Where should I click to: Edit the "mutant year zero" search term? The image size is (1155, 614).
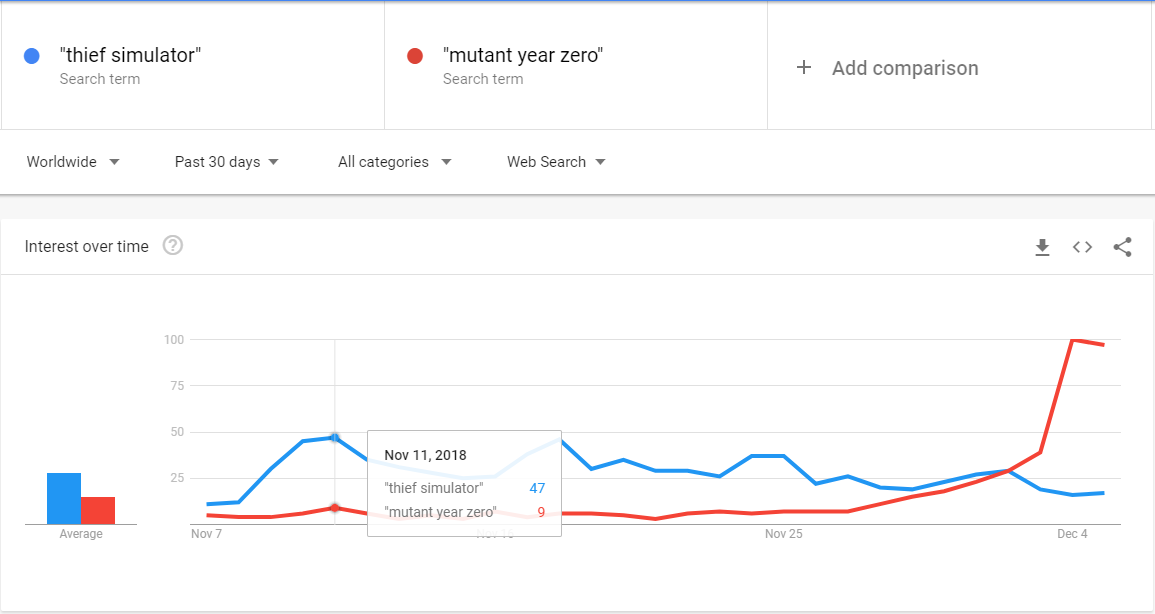click(x=523, y=55)
